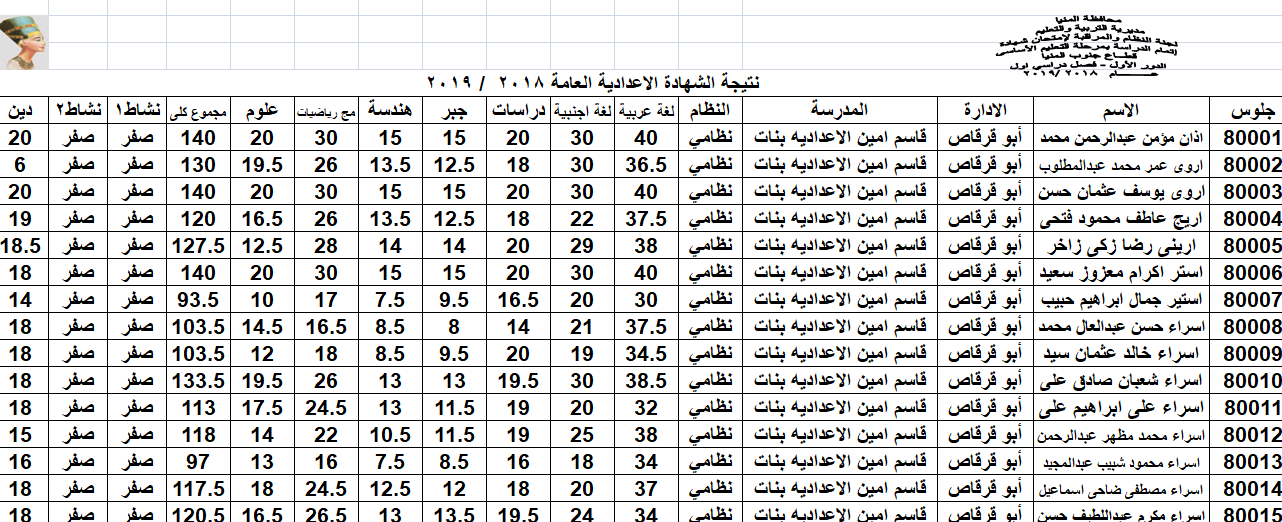Select the title 'نتيجة الشهادة الاعدادية العامة'
The image size is (1282, 522).
tap(656, 81)
